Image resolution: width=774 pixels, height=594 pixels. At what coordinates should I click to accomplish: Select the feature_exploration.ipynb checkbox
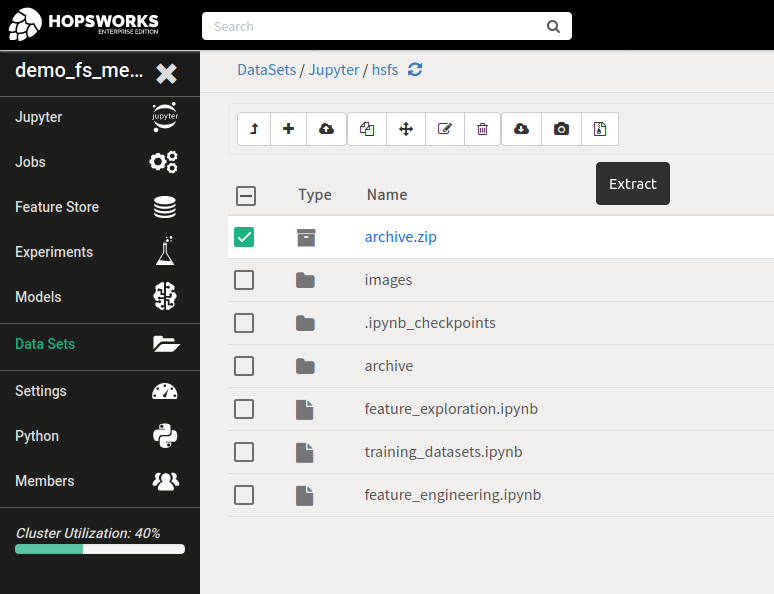tap(244, 409)
